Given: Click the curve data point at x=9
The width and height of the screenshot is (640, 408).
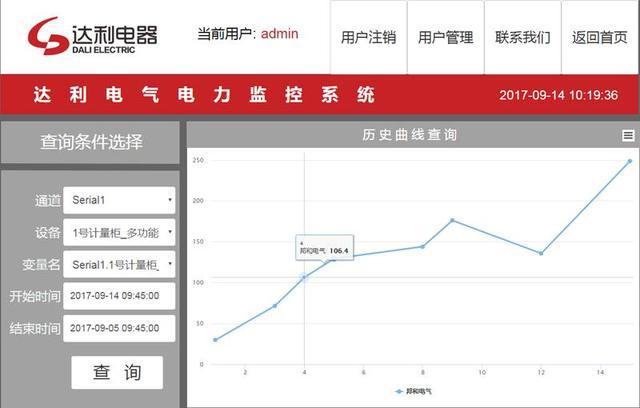Looking at the screenshot, I should [x=452, y=220].
